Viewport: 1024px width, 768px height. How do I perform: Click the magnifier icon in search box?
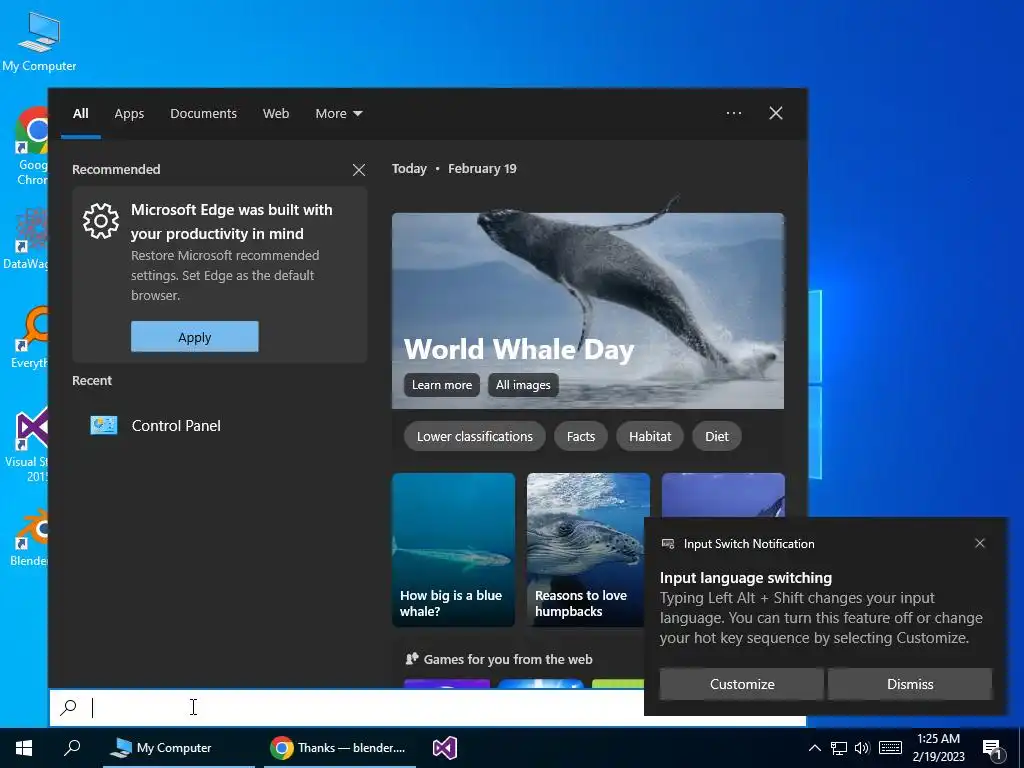[68, 707]
